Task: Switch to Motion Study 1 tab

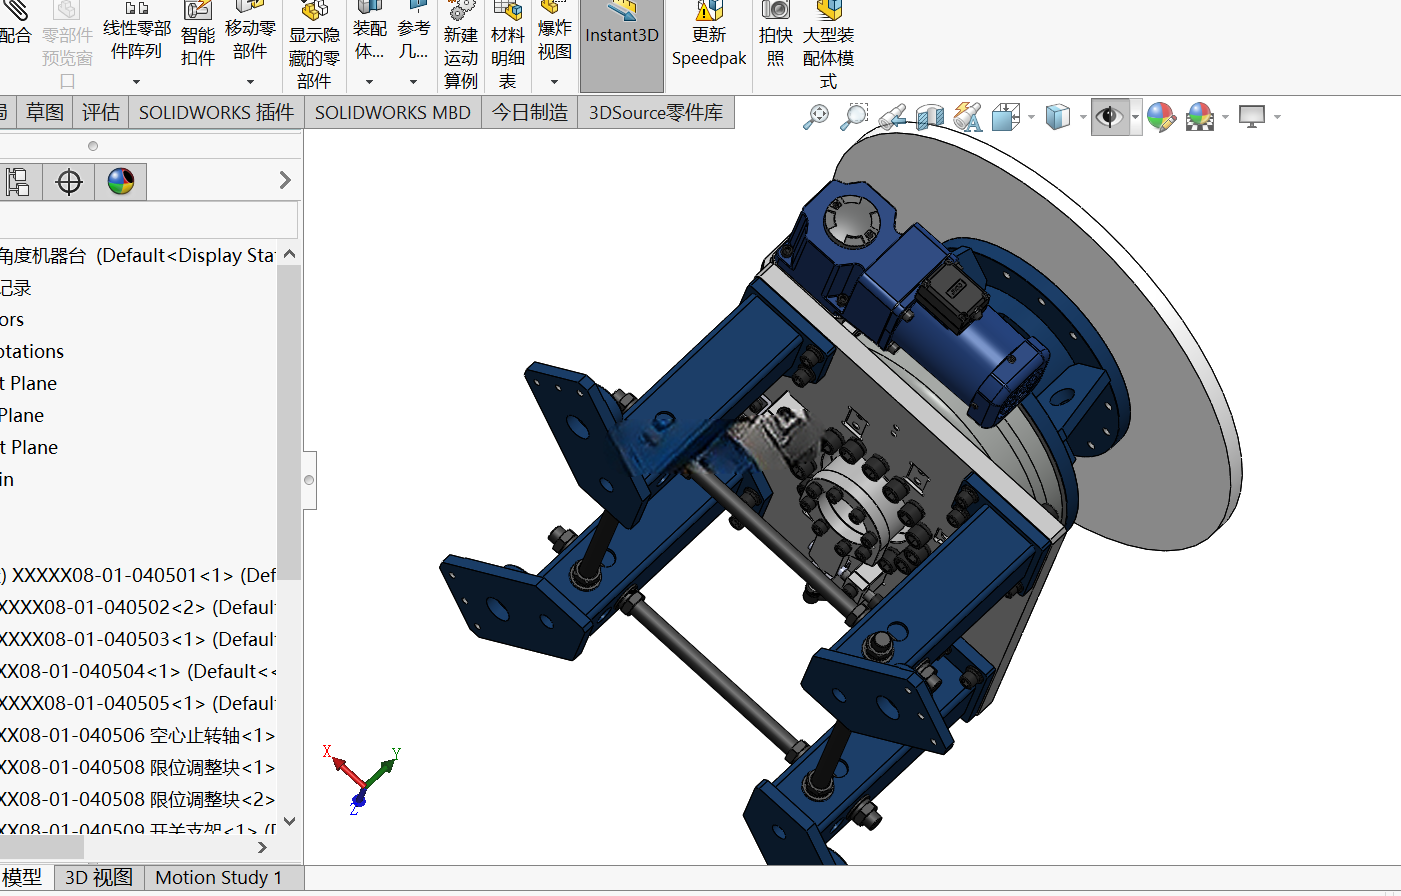Action: (x=218, y=878)
